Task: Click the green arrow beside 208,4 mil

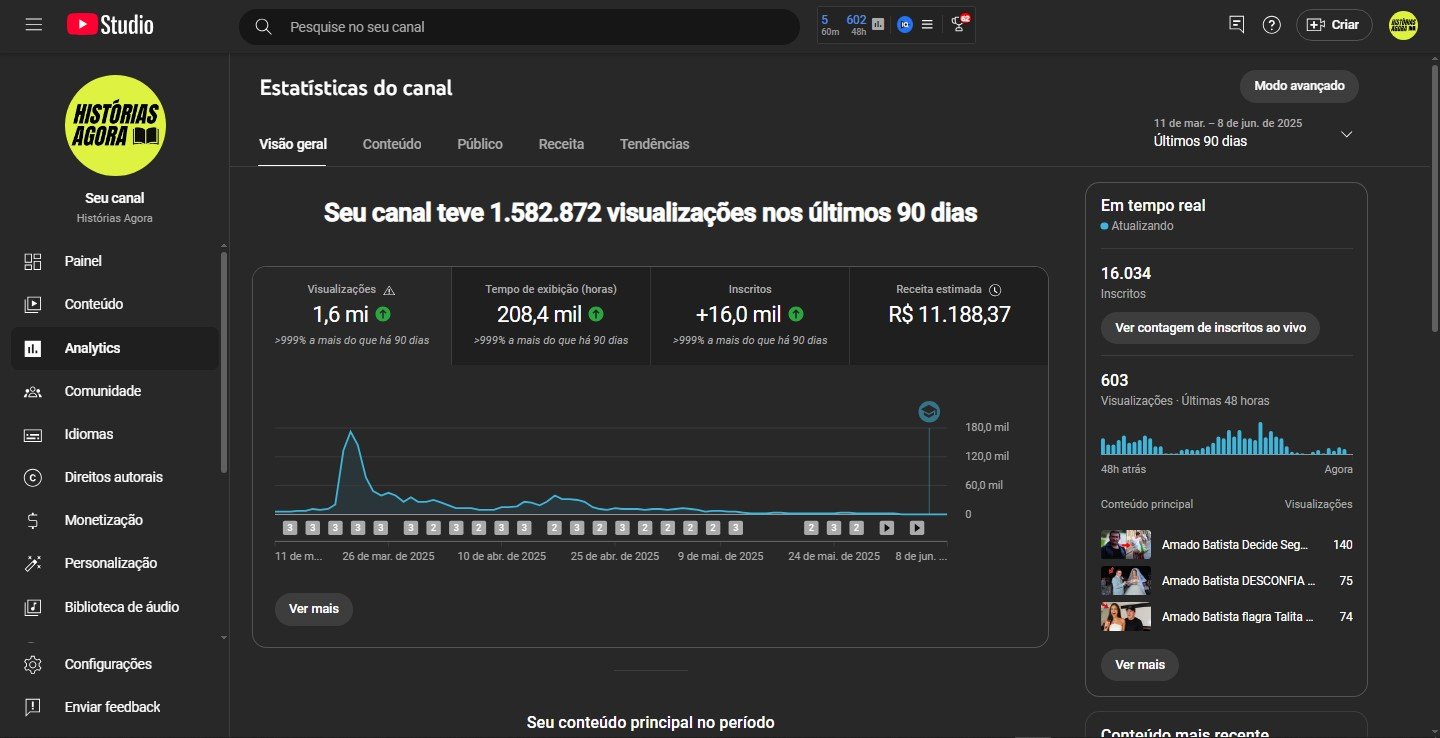Action: tap(595, 315)
